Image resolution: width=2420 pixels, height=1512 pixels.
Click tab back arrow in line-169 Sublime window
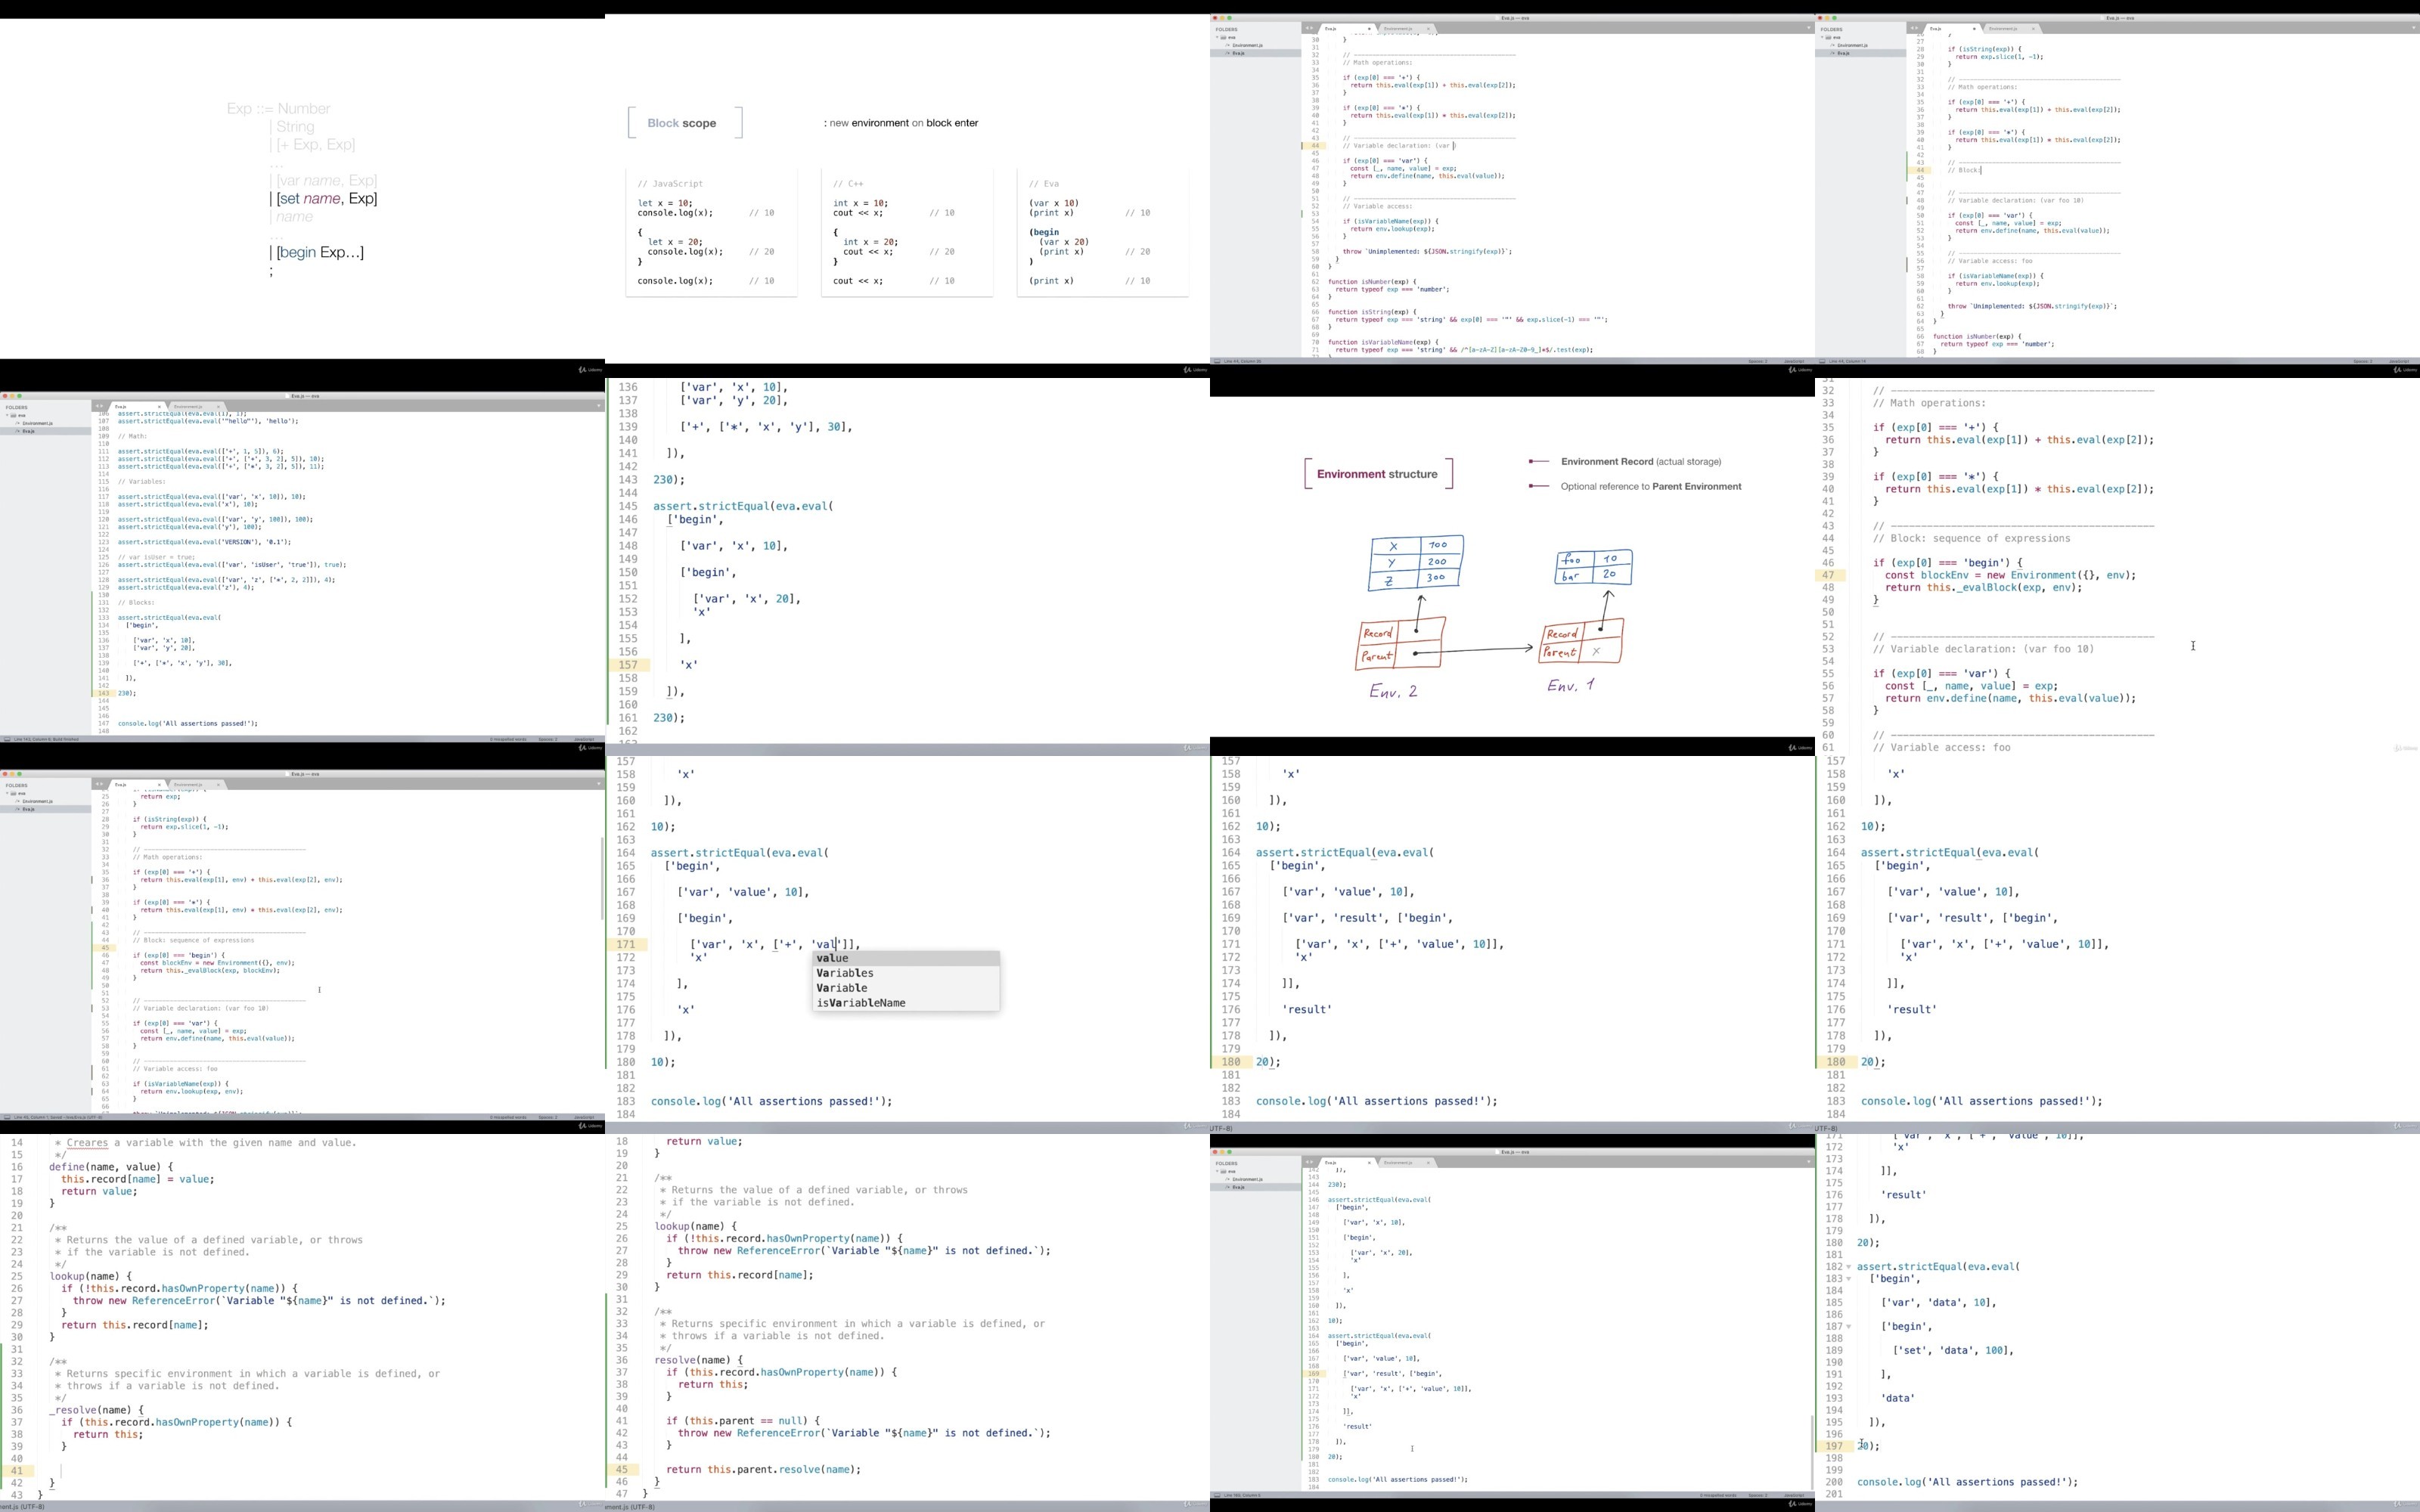click(1307, 1162)
